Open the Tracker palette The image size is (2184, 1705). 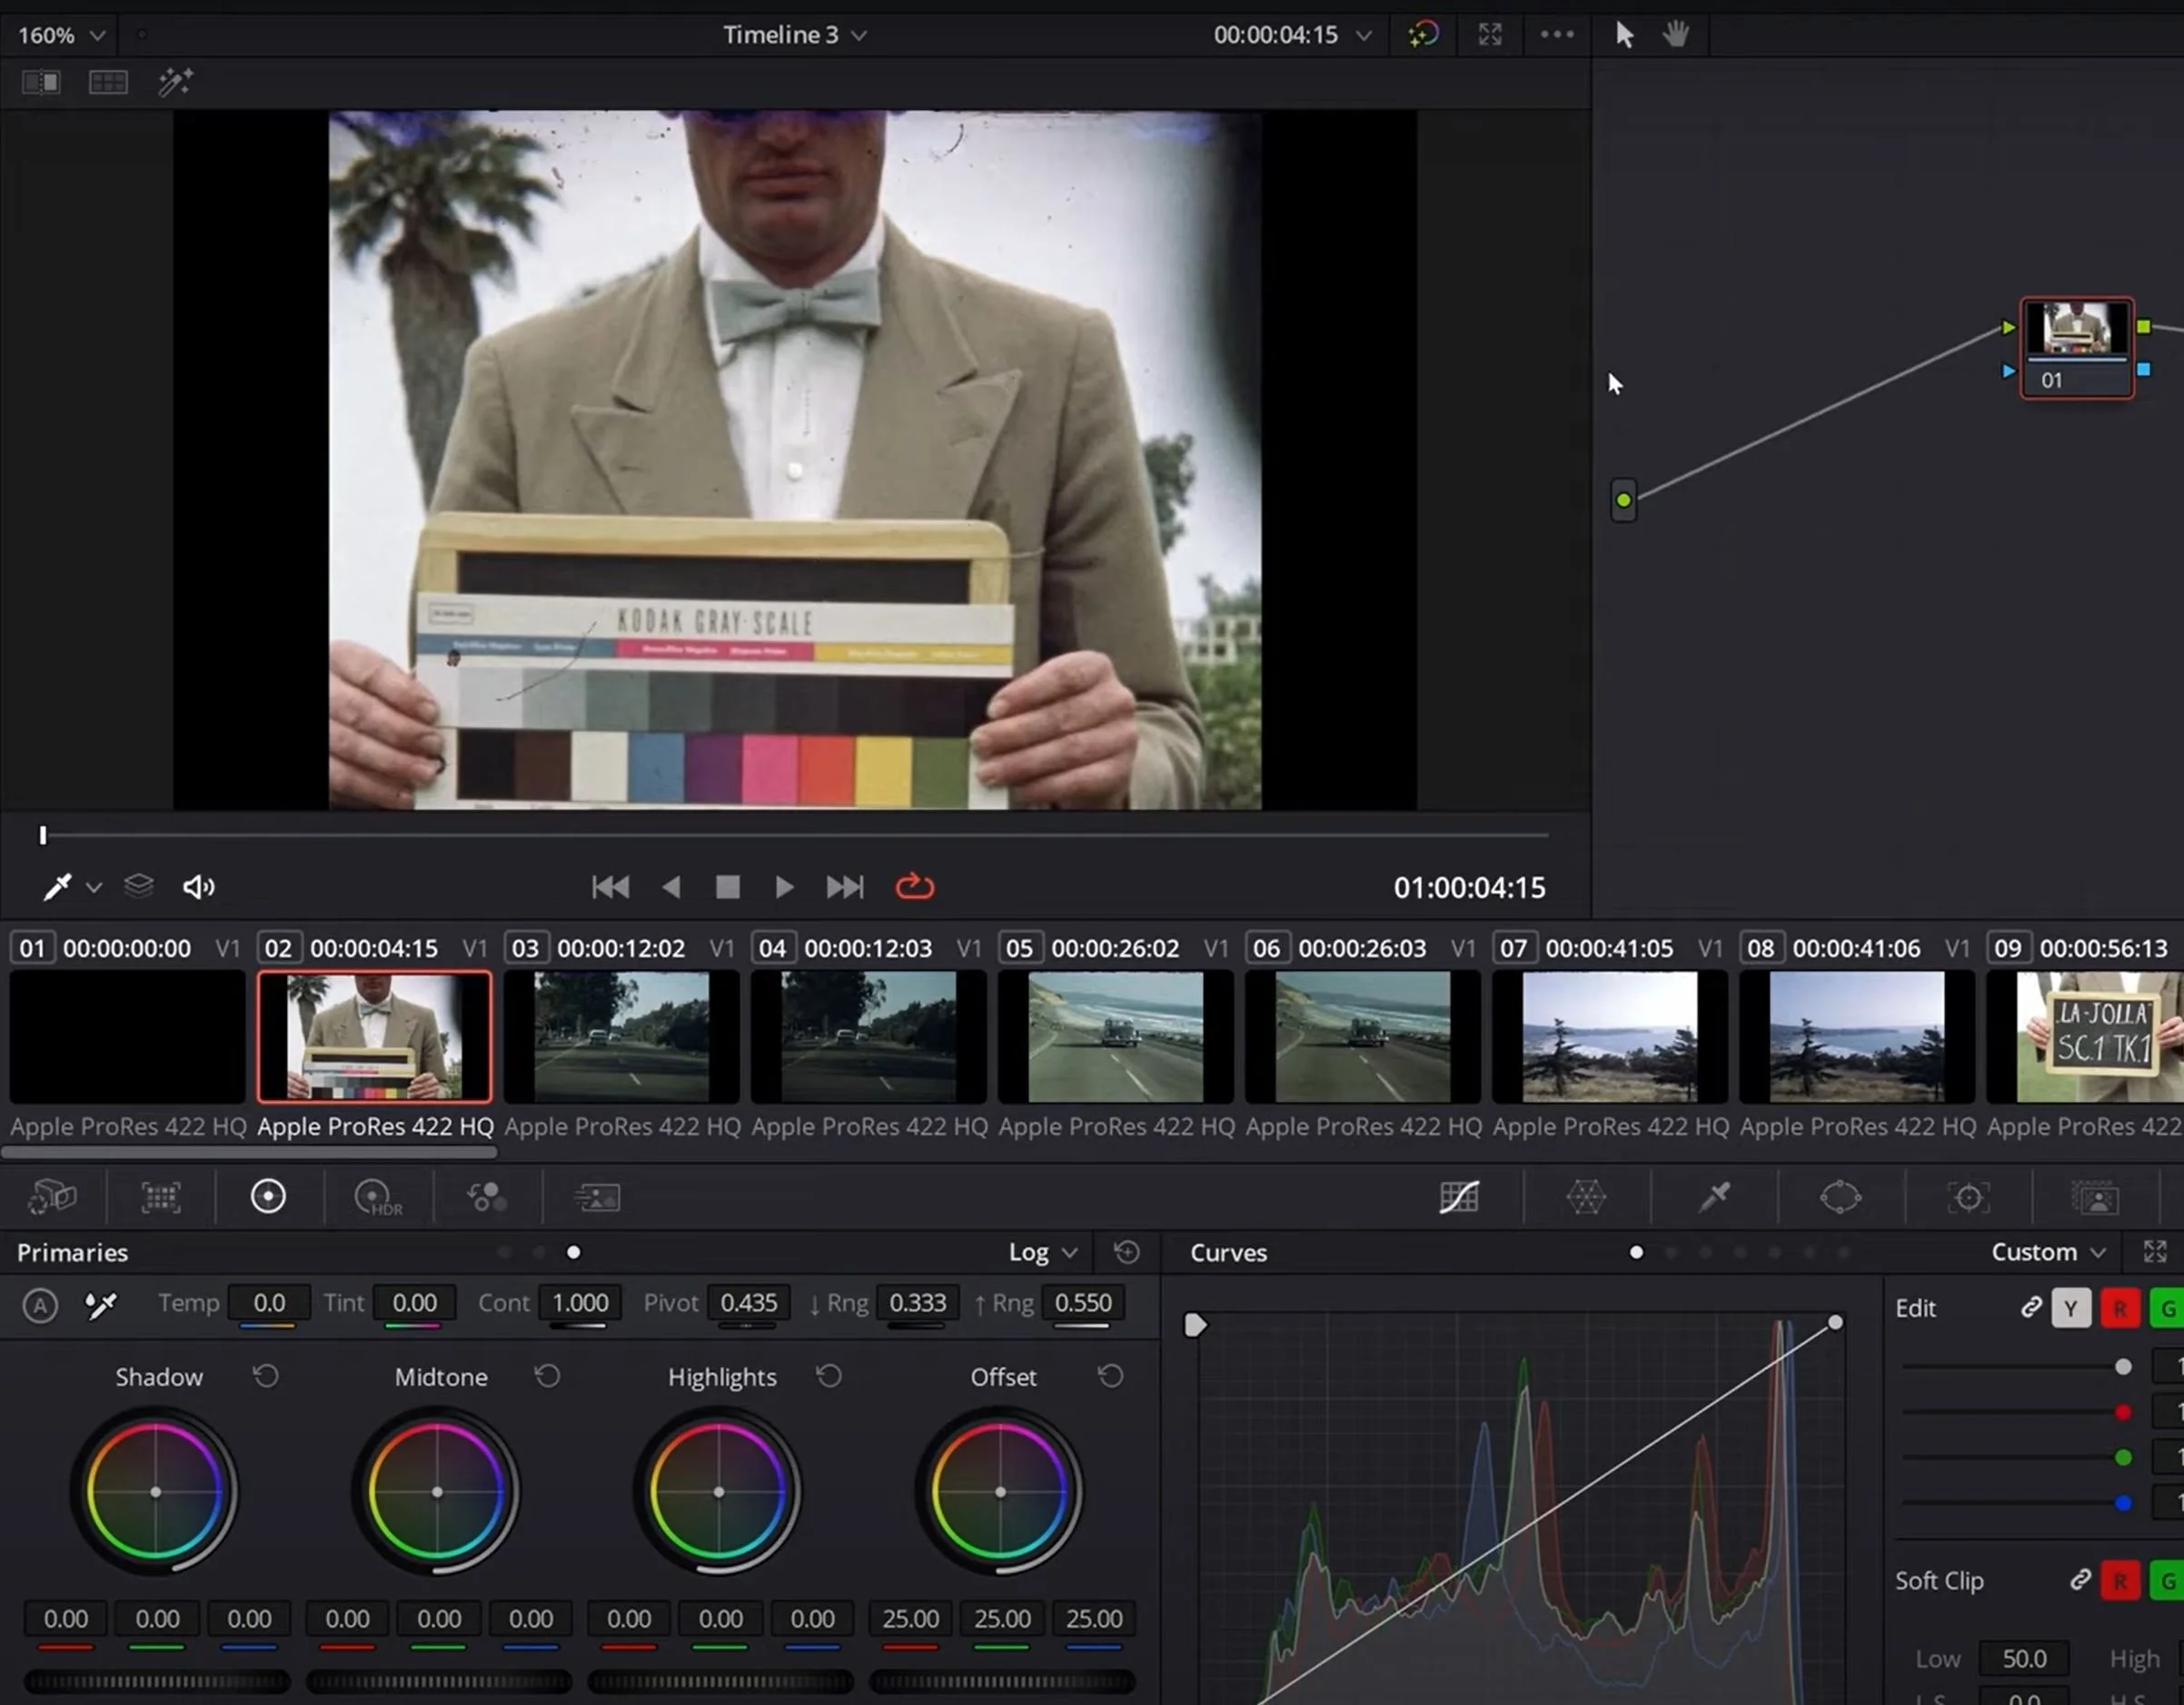[1967, 1197]
